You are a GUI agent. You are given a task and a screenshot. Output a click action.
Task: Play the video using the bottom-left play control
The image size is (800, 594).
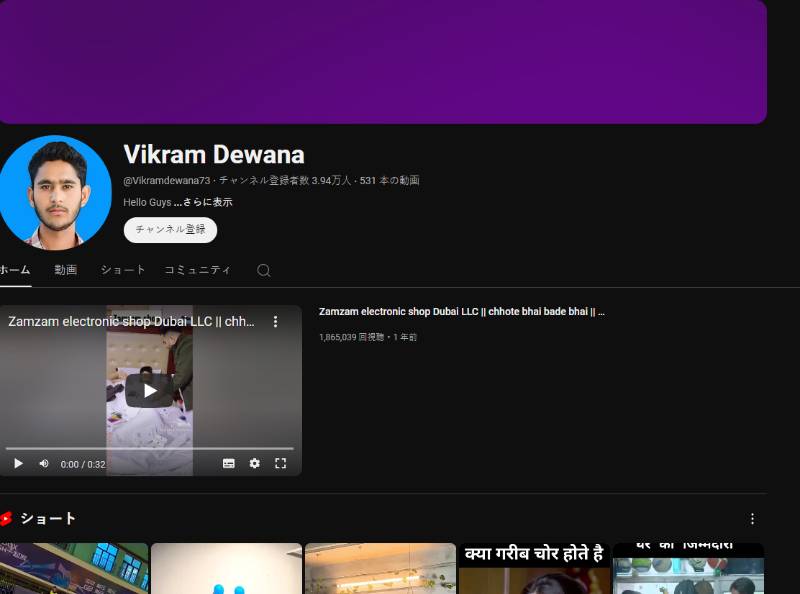coord(18,463)
